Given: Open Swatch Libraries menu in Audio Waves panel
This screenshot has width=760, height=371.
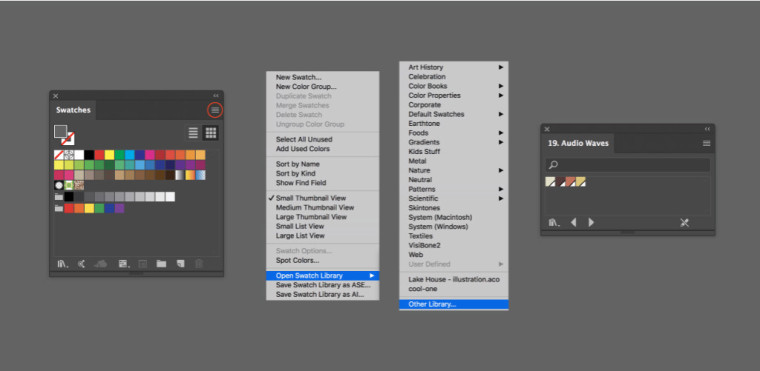Looking at the screenshot, I should coord(554,223).
